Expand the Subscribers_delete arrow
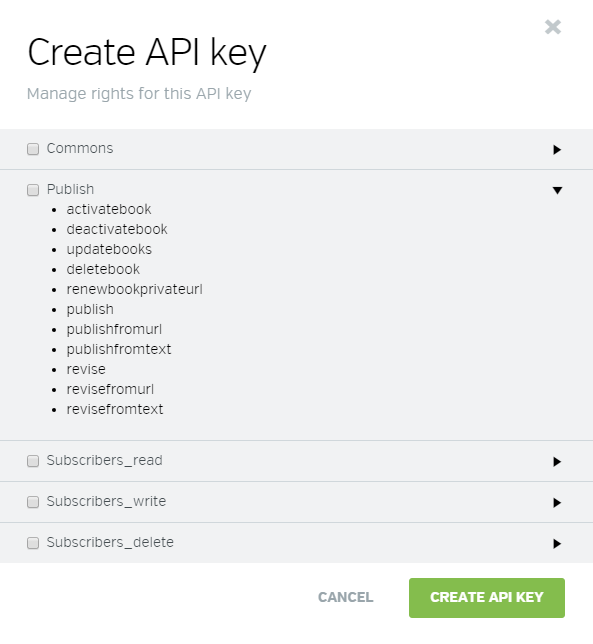Viewport: 593px width, 644px height. click(x=557, y=544)
